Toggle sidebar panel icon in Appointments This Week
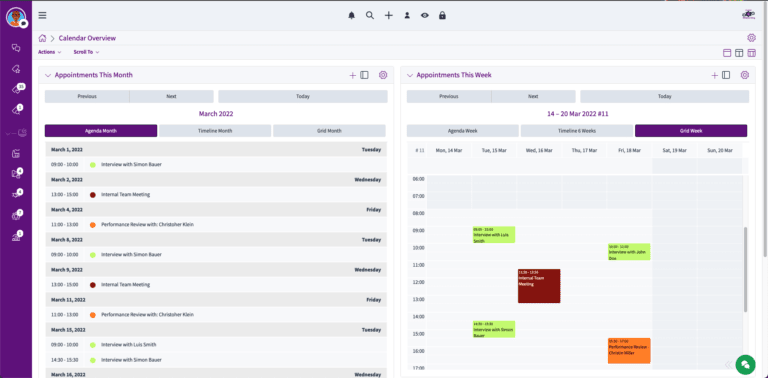The width and height of the screenshot is (768, 378). click(x=726, y=75)
